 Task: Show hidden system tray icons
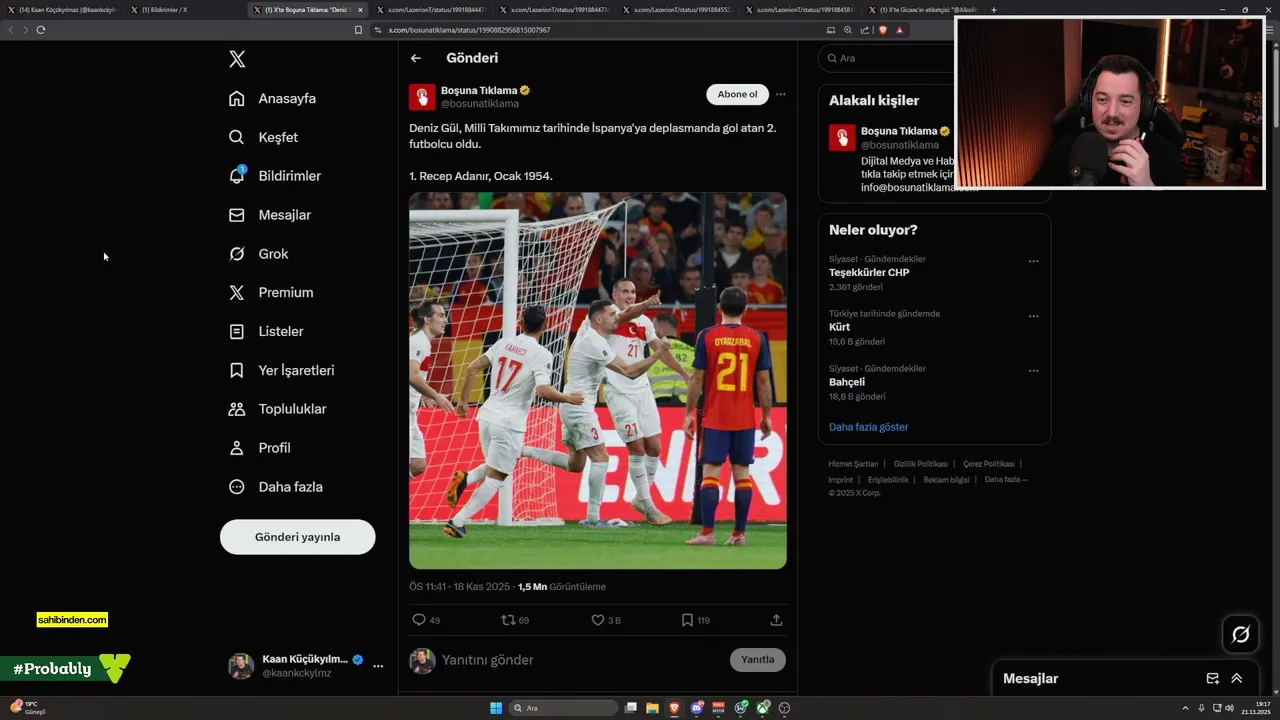point(1186,708)
